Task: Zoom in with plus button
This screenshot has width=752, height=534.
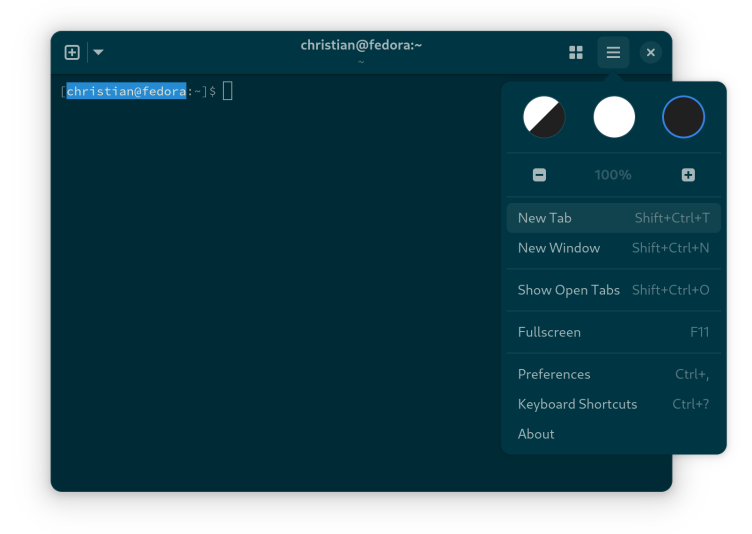Action: tap(688, 175)
